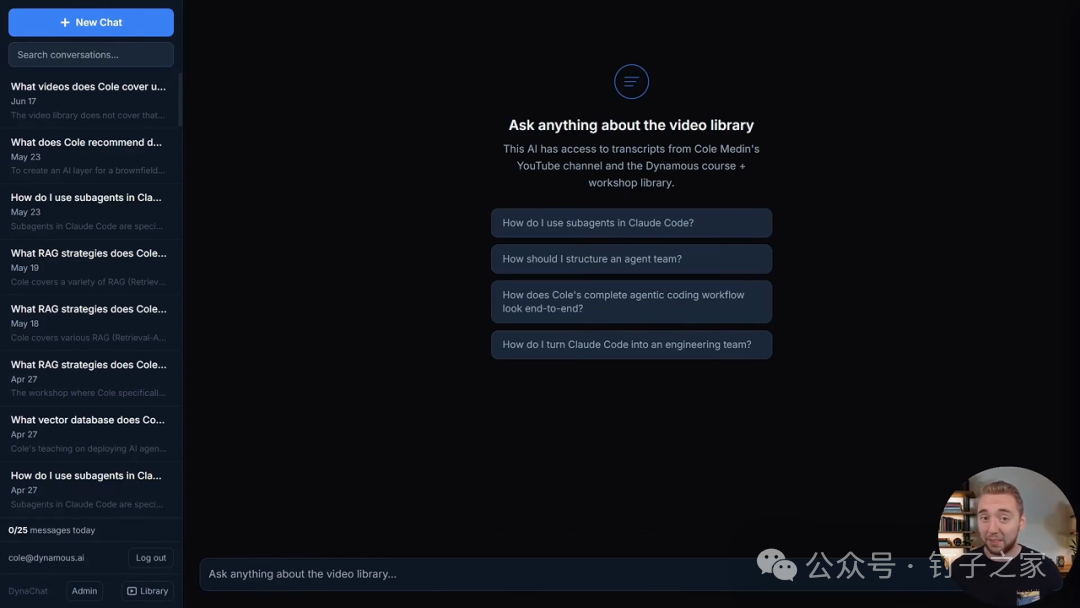The image size is (1080, 608).
Task: Click the 0/25 messages today counter
Action: [52, 530]
